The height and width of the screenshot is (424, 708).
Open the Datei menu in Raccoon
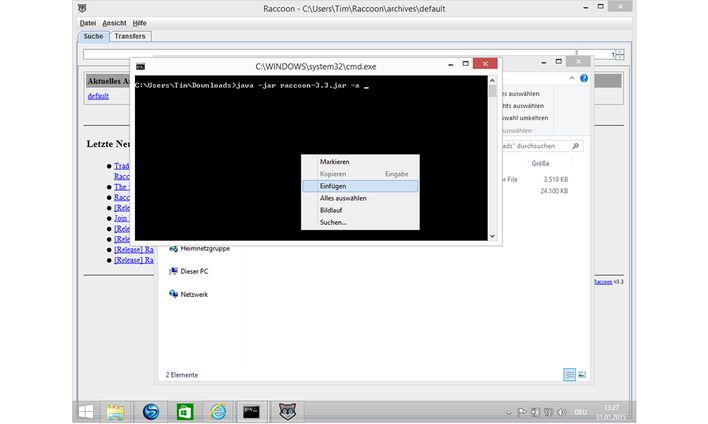pyautogui.click(x=88, y=23)
